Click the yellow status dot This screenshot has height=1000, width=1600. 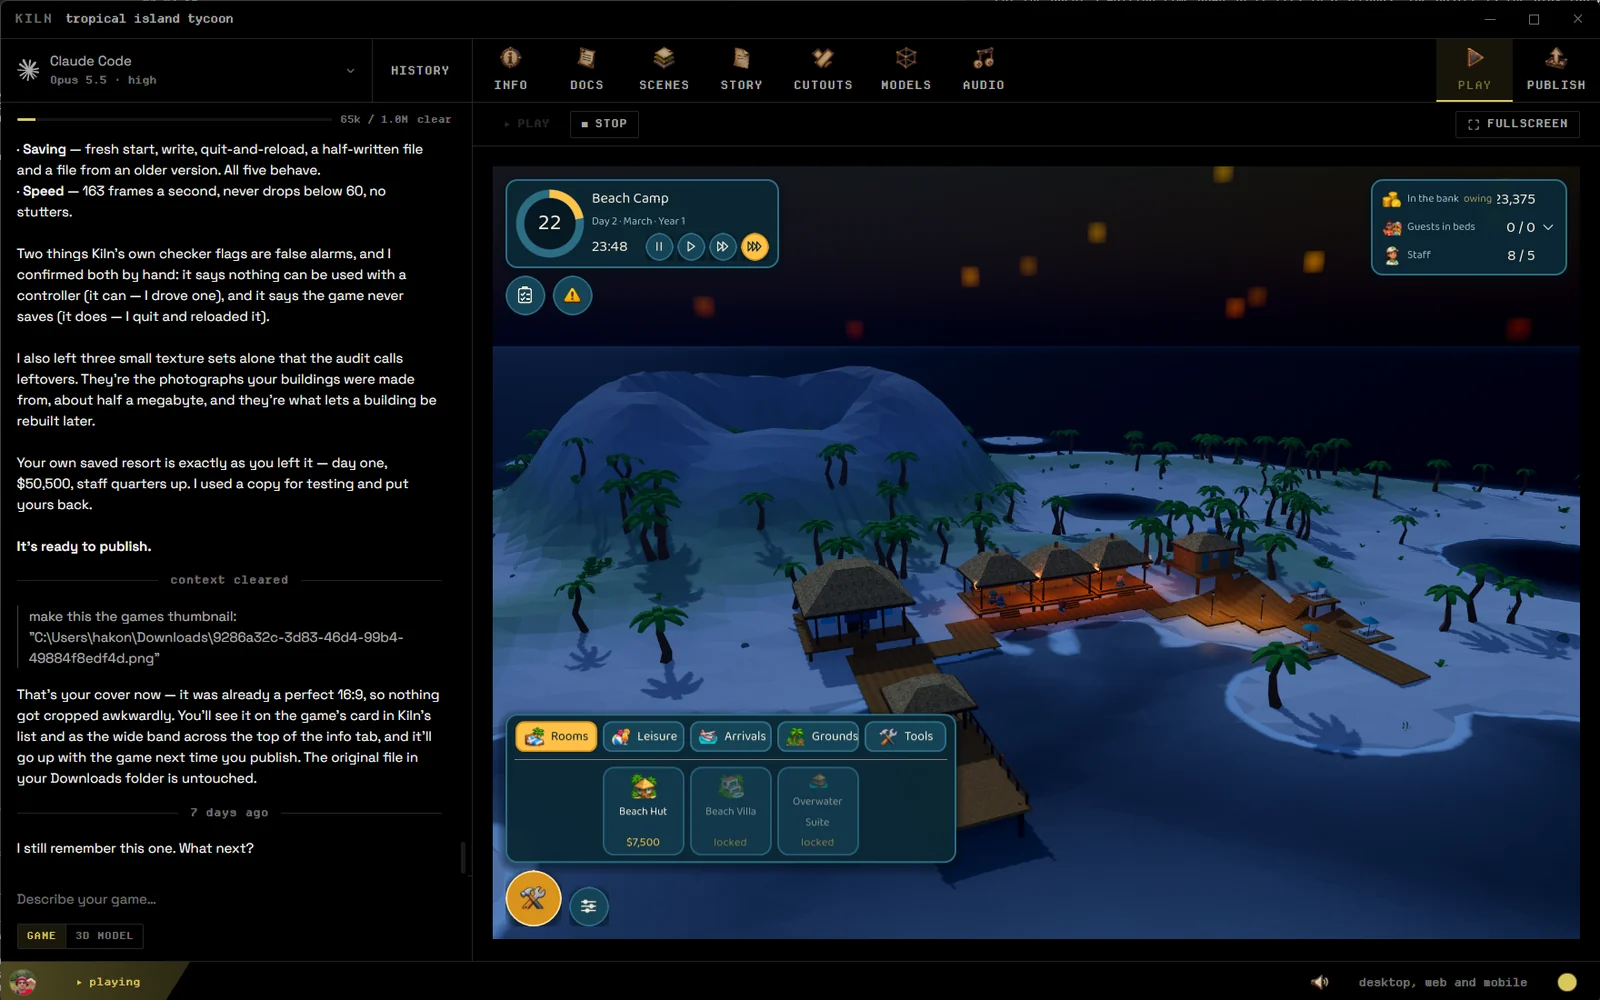(1567, 982)
